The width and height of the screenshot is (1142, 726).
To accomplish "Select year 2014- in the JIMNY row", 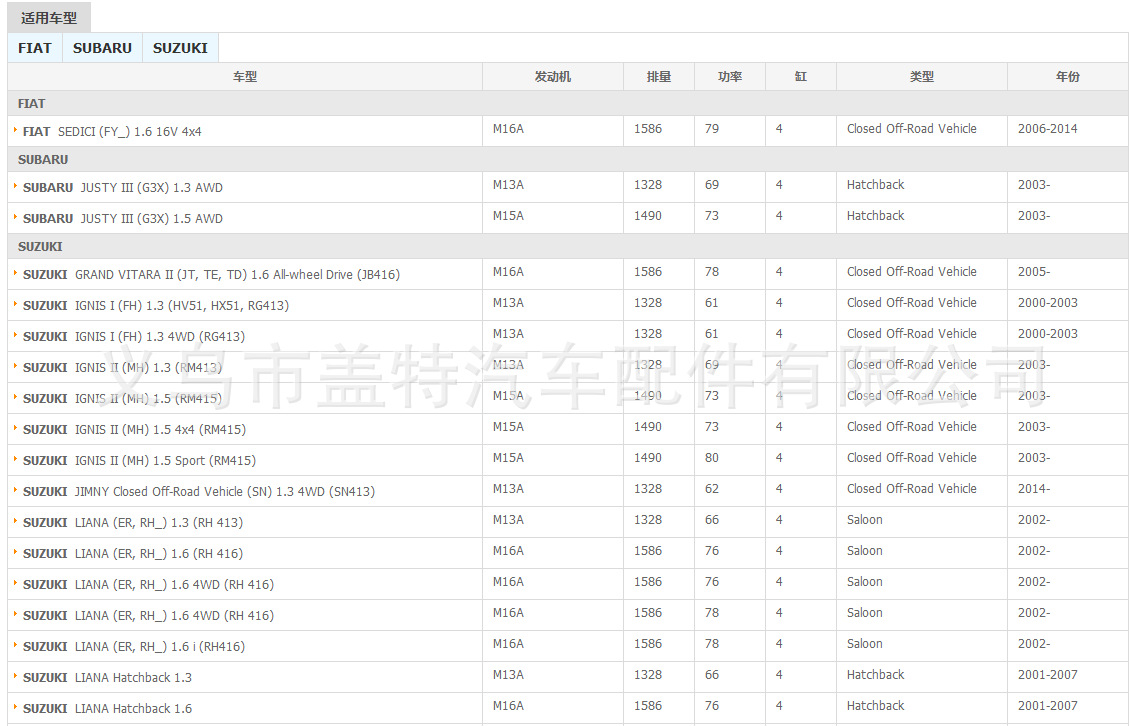I will pyautogui.click(x=1033, y=489).
